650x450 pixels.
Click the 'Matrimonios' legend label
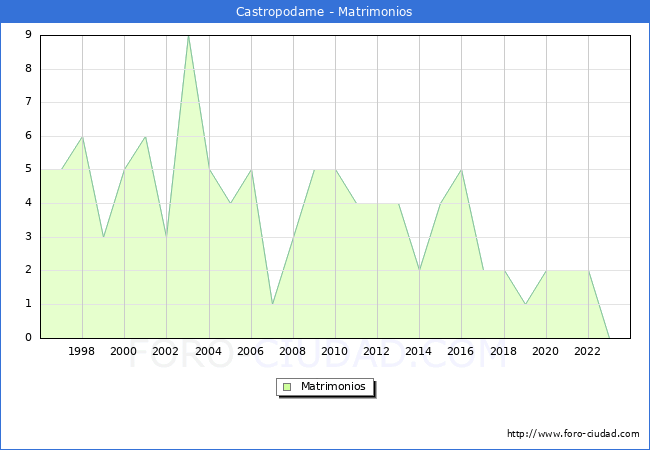tap(333, 386)
